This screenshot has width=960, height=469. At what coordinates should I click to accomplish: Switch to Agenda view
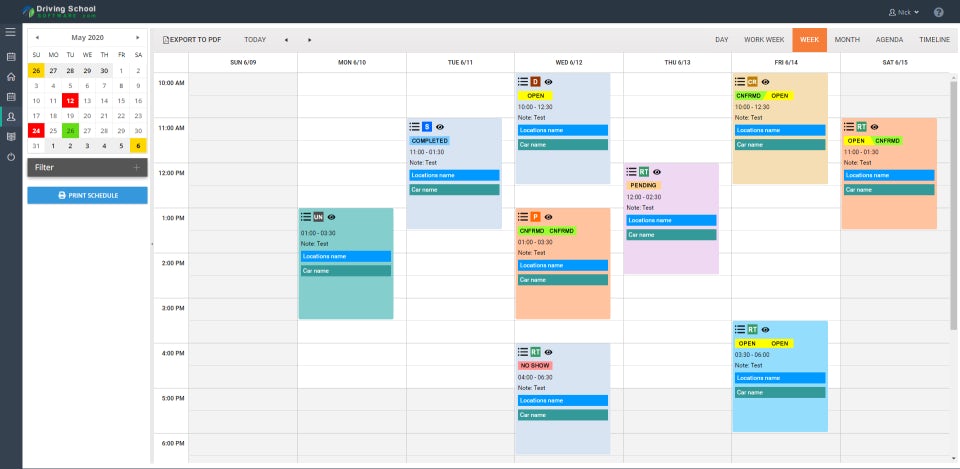click(x=889, y=40)
